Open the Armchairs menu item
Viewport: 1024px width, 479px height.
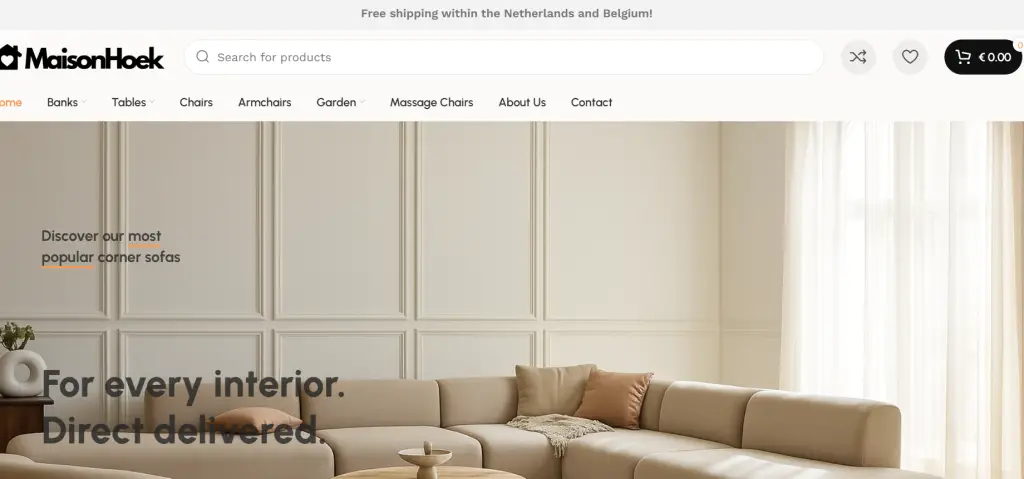click(264, 102)
